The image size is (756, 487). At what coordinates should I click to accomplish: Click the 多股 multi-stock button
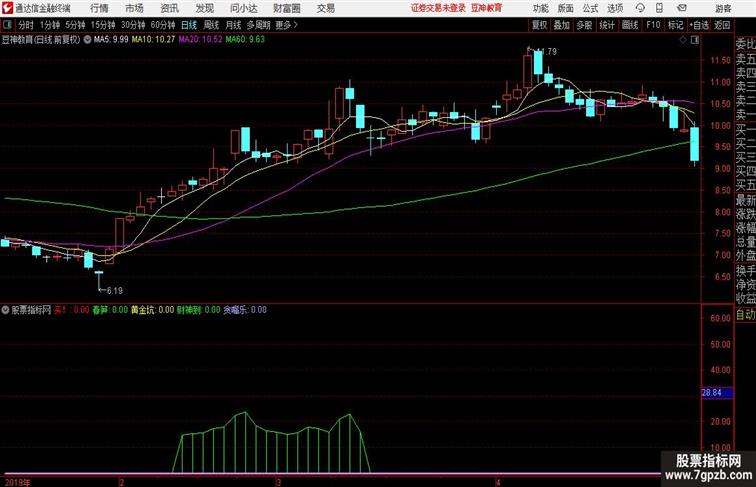coord(584,25)
